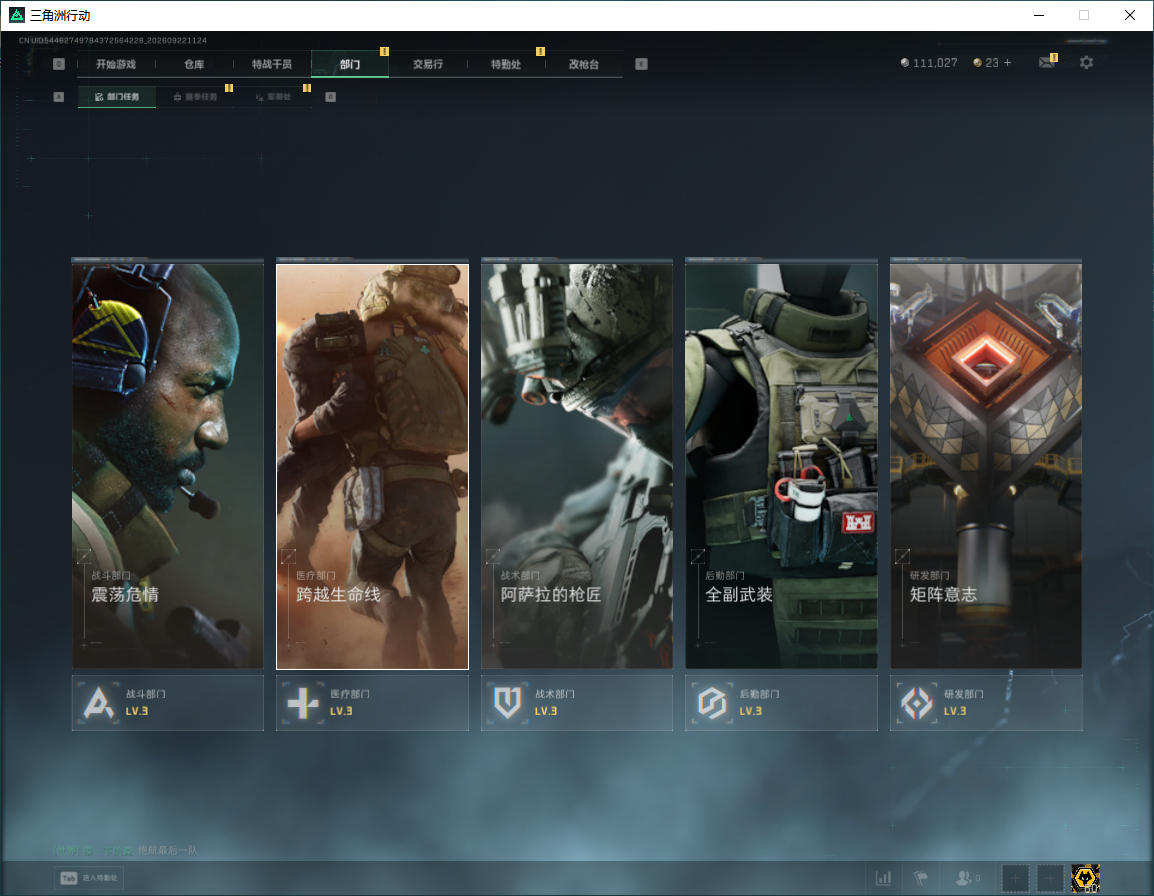Open the 跨越生命线 medical department card
Image resolution: width=1154 pixels, height=896 pixels.
[x=372, y=465]
